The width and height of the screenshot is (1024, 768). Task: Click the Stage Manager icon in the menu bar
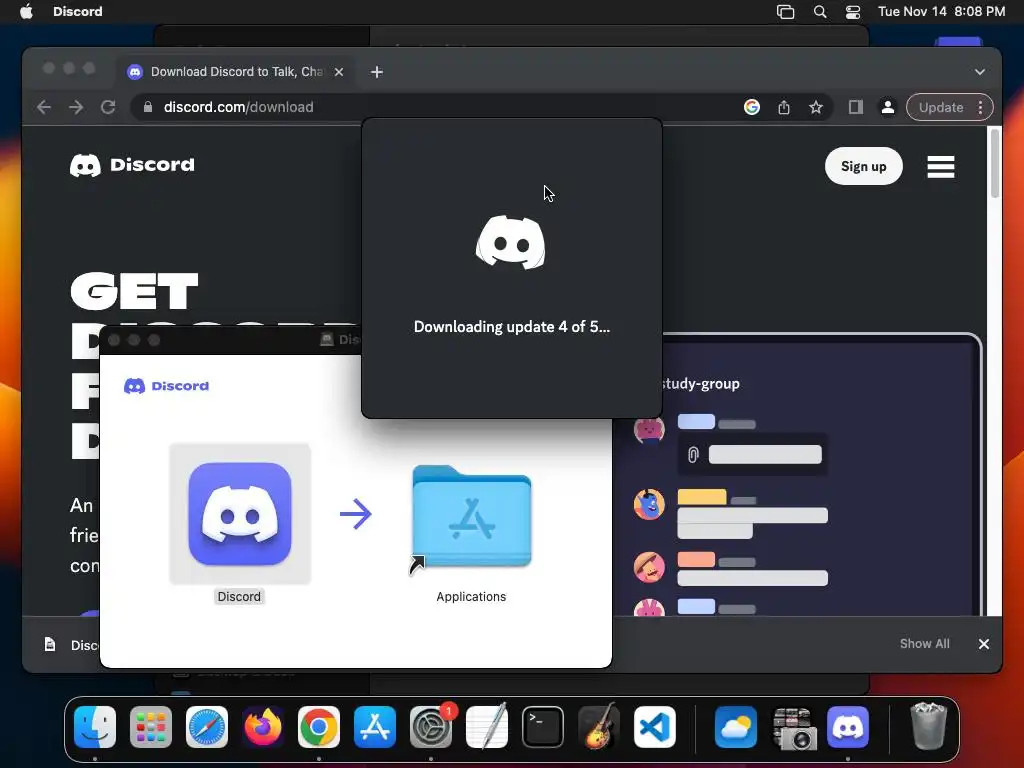786,11
